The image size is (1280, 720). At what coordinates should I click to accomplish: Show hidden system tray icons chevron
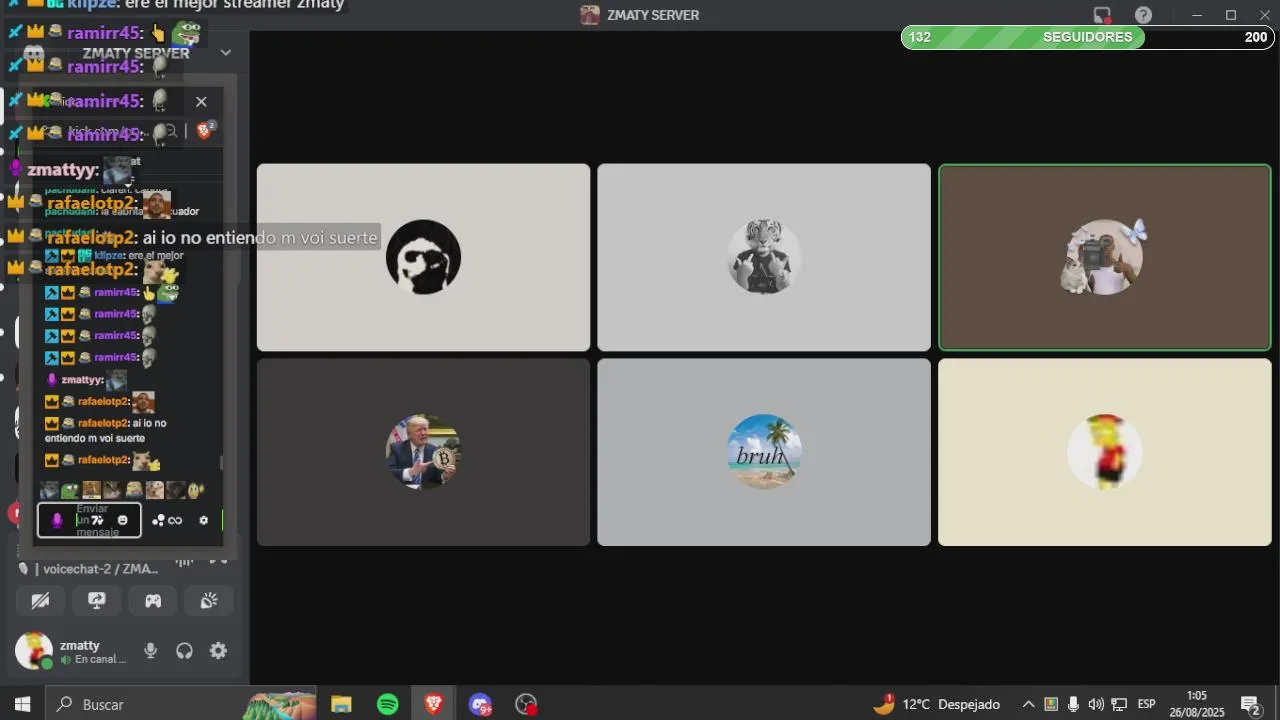[1028, 704]
